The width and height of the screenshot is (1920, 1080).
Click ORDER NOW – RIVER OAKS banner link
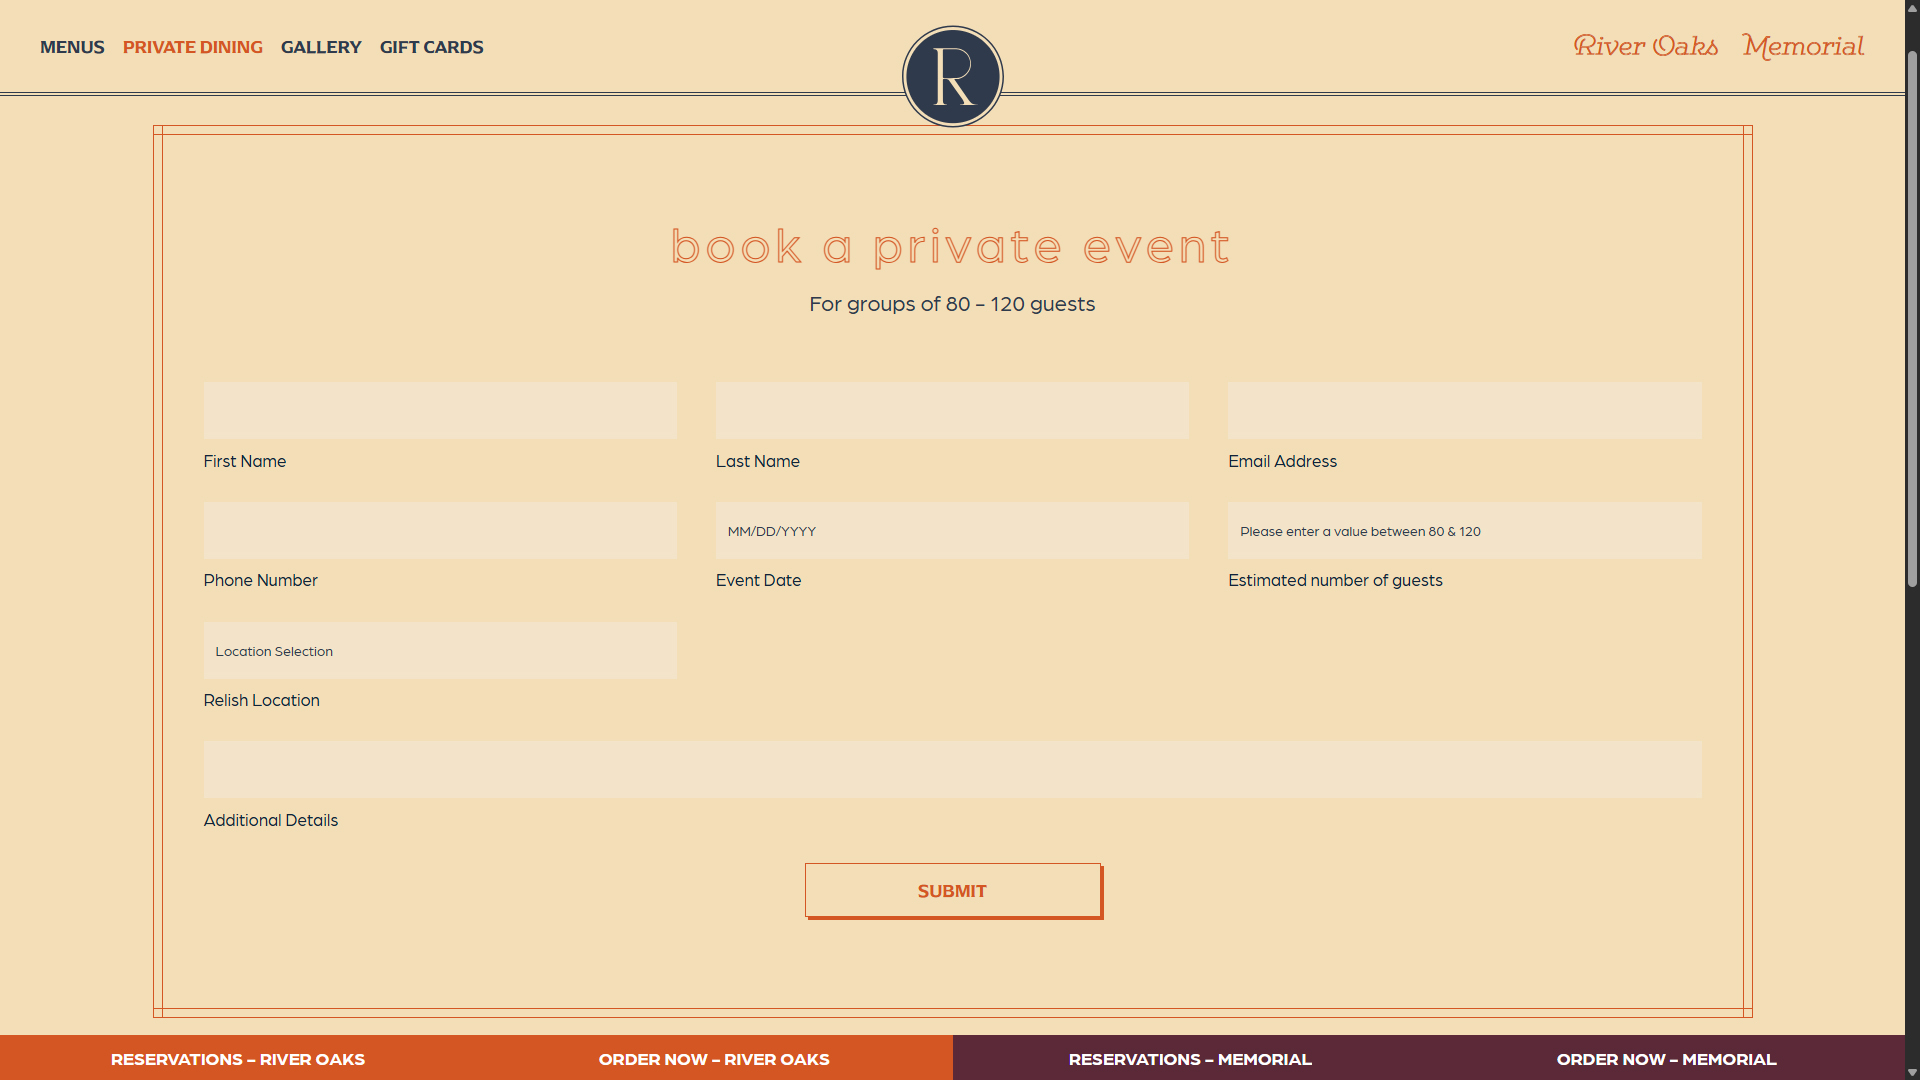[x=713, y=1059]
